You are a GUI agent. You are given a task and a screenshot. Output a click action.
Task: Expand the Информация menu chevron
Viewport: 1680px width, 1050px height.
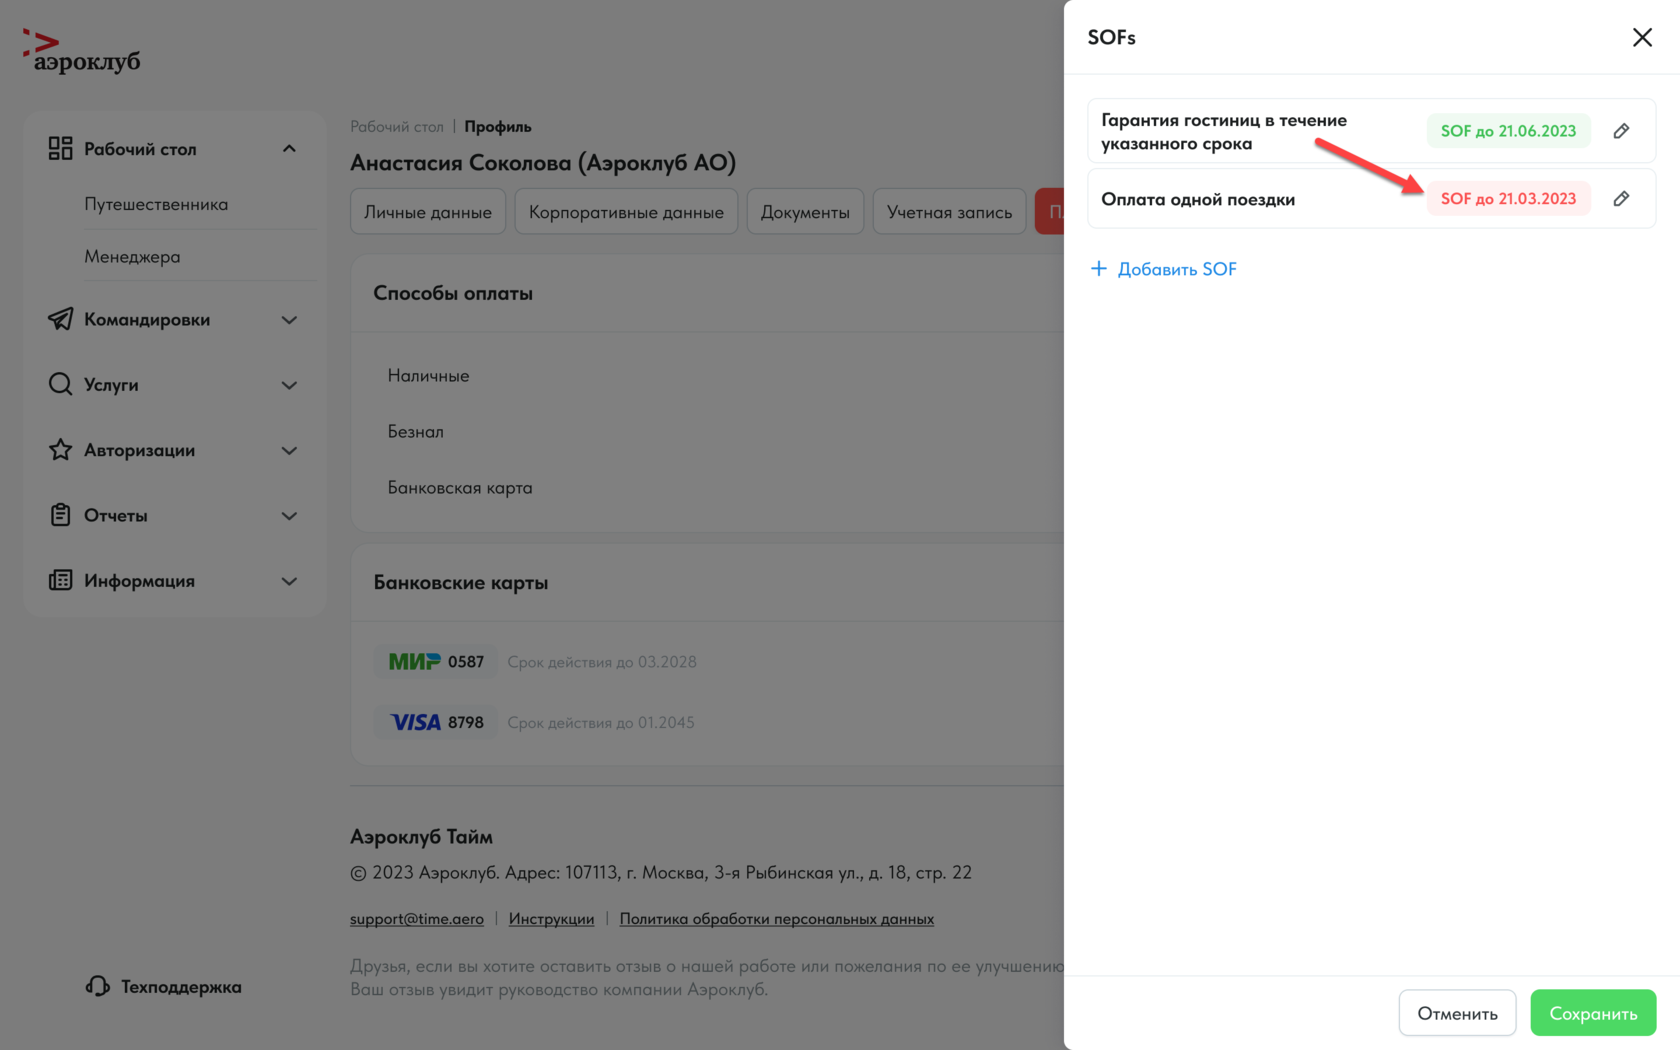(x=289, y=581)
